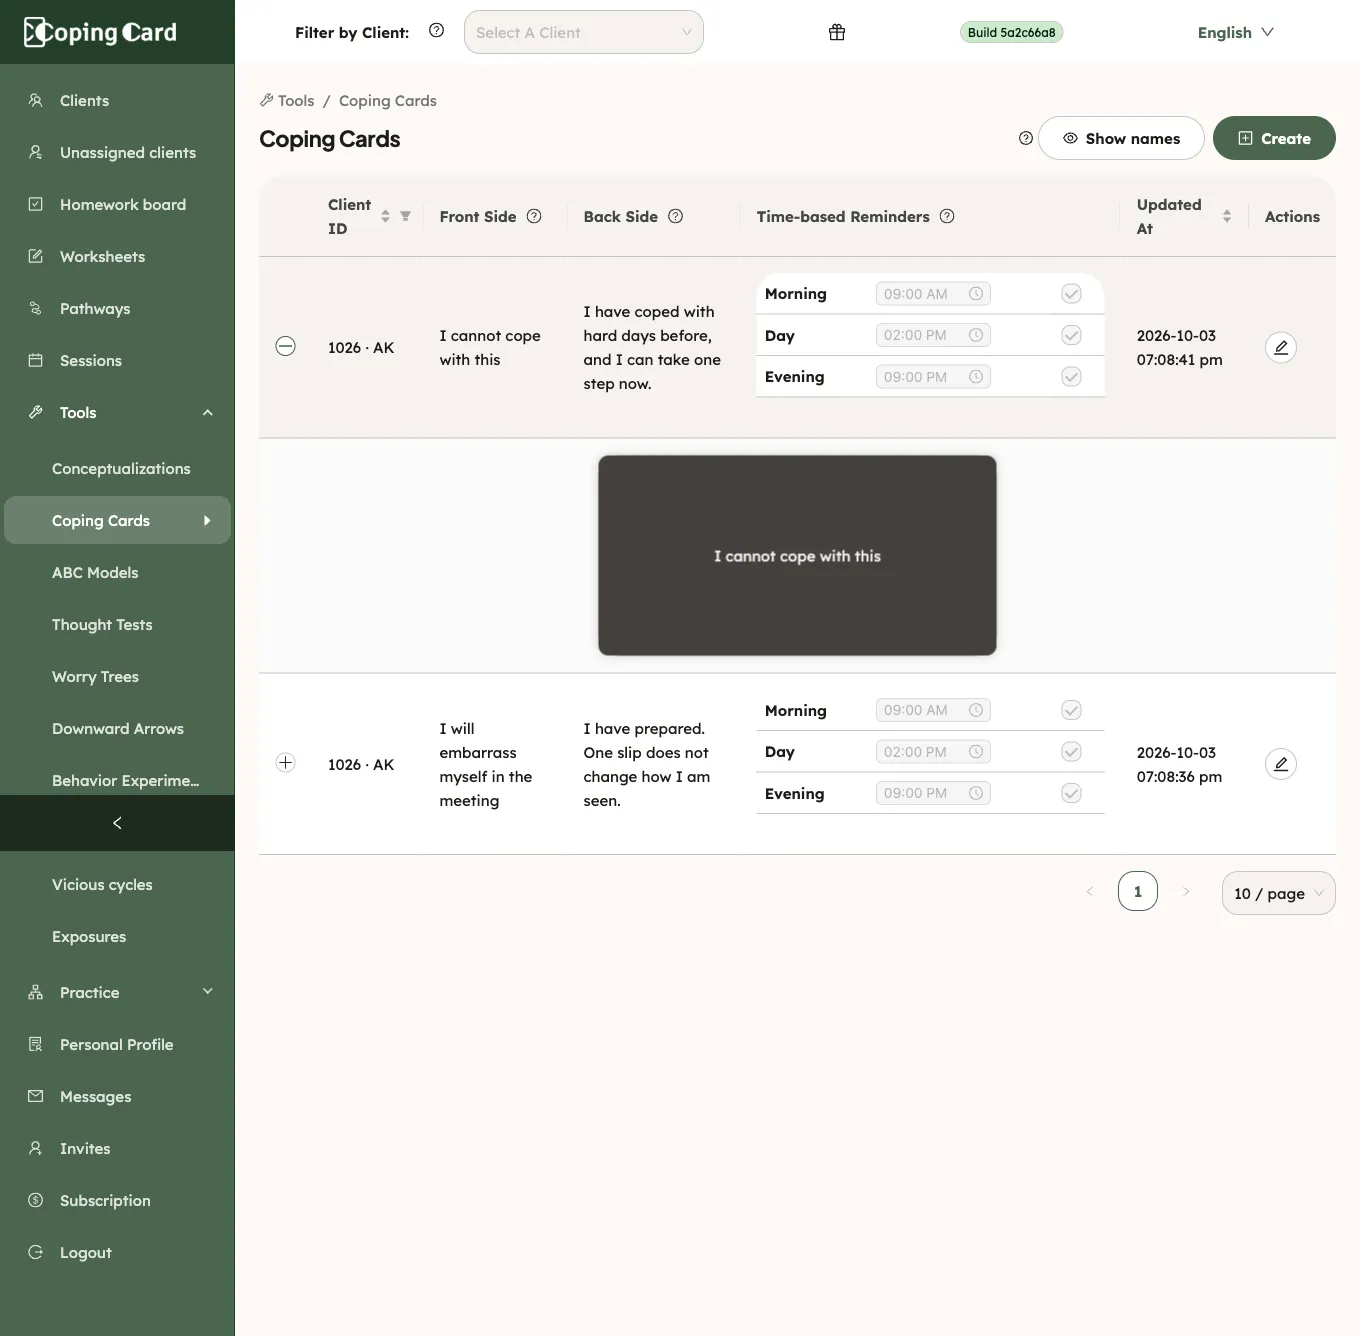The image size is (1360, 1336).
Task: Go to the previous page arrow
Action: pos(1090,891)
